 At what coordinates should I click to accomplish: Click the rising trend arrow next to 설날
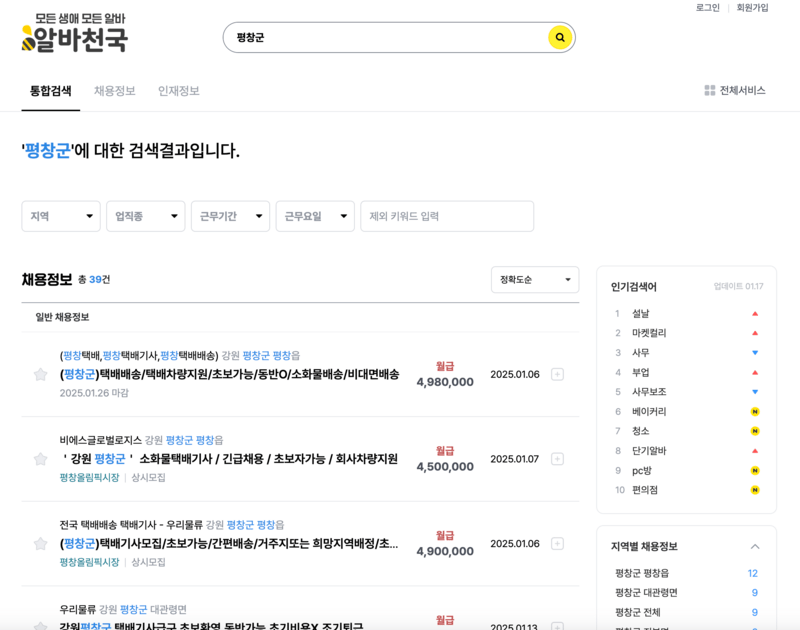tap(755, 312)
